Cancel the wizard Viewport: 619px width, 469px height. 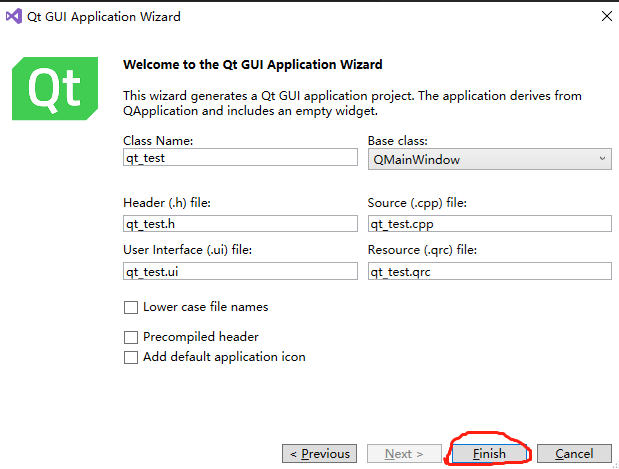574,454
